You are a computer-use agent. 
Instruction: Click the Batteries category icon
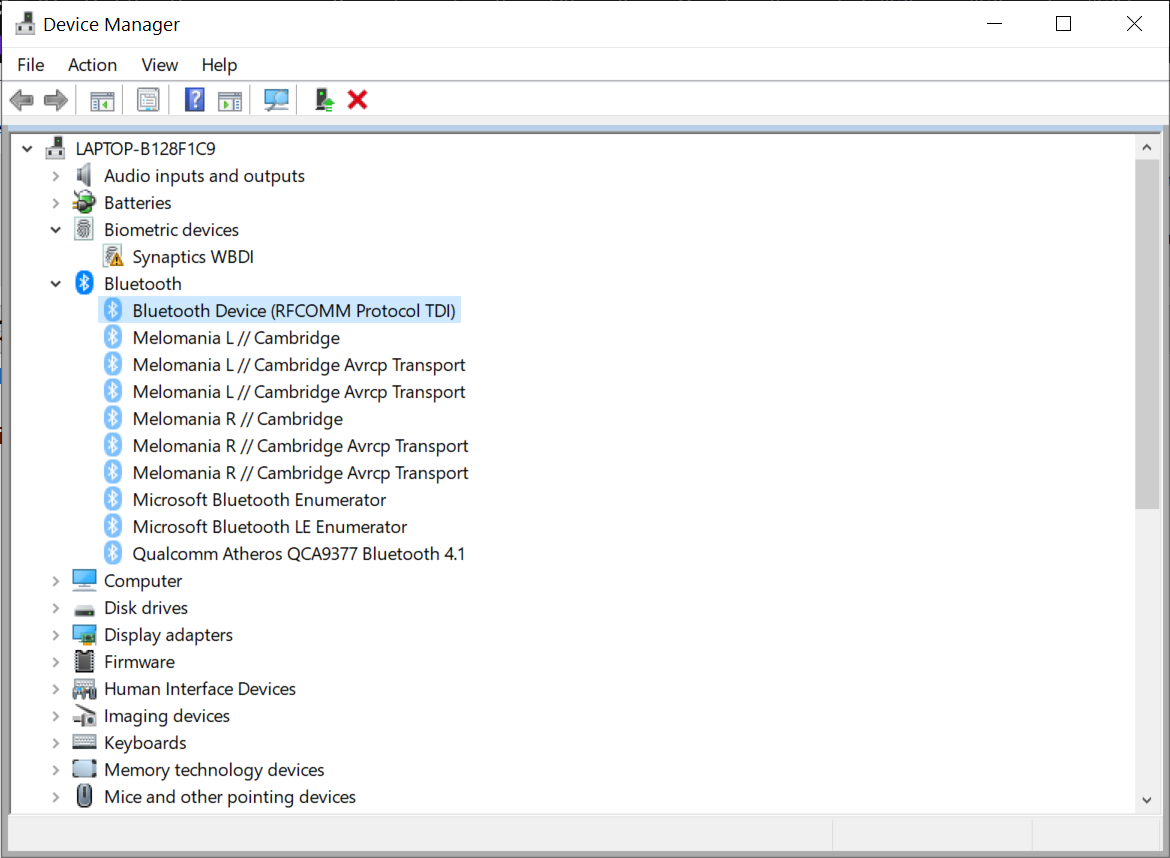tap(84, 202)
